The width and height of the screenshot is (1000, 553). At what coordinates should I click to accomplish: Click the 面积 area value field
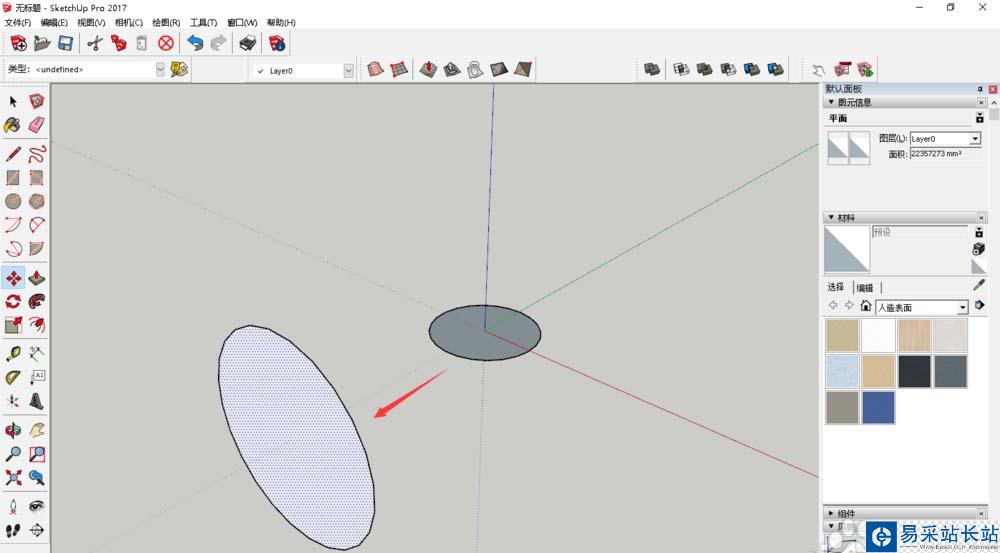945,154
